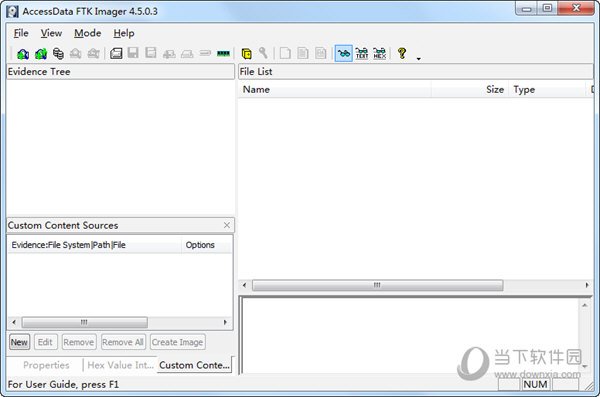Click Evidence:File System|Path|File column header
The height and width of the screenshot is (397, 600).
click(x=95, y=245)
